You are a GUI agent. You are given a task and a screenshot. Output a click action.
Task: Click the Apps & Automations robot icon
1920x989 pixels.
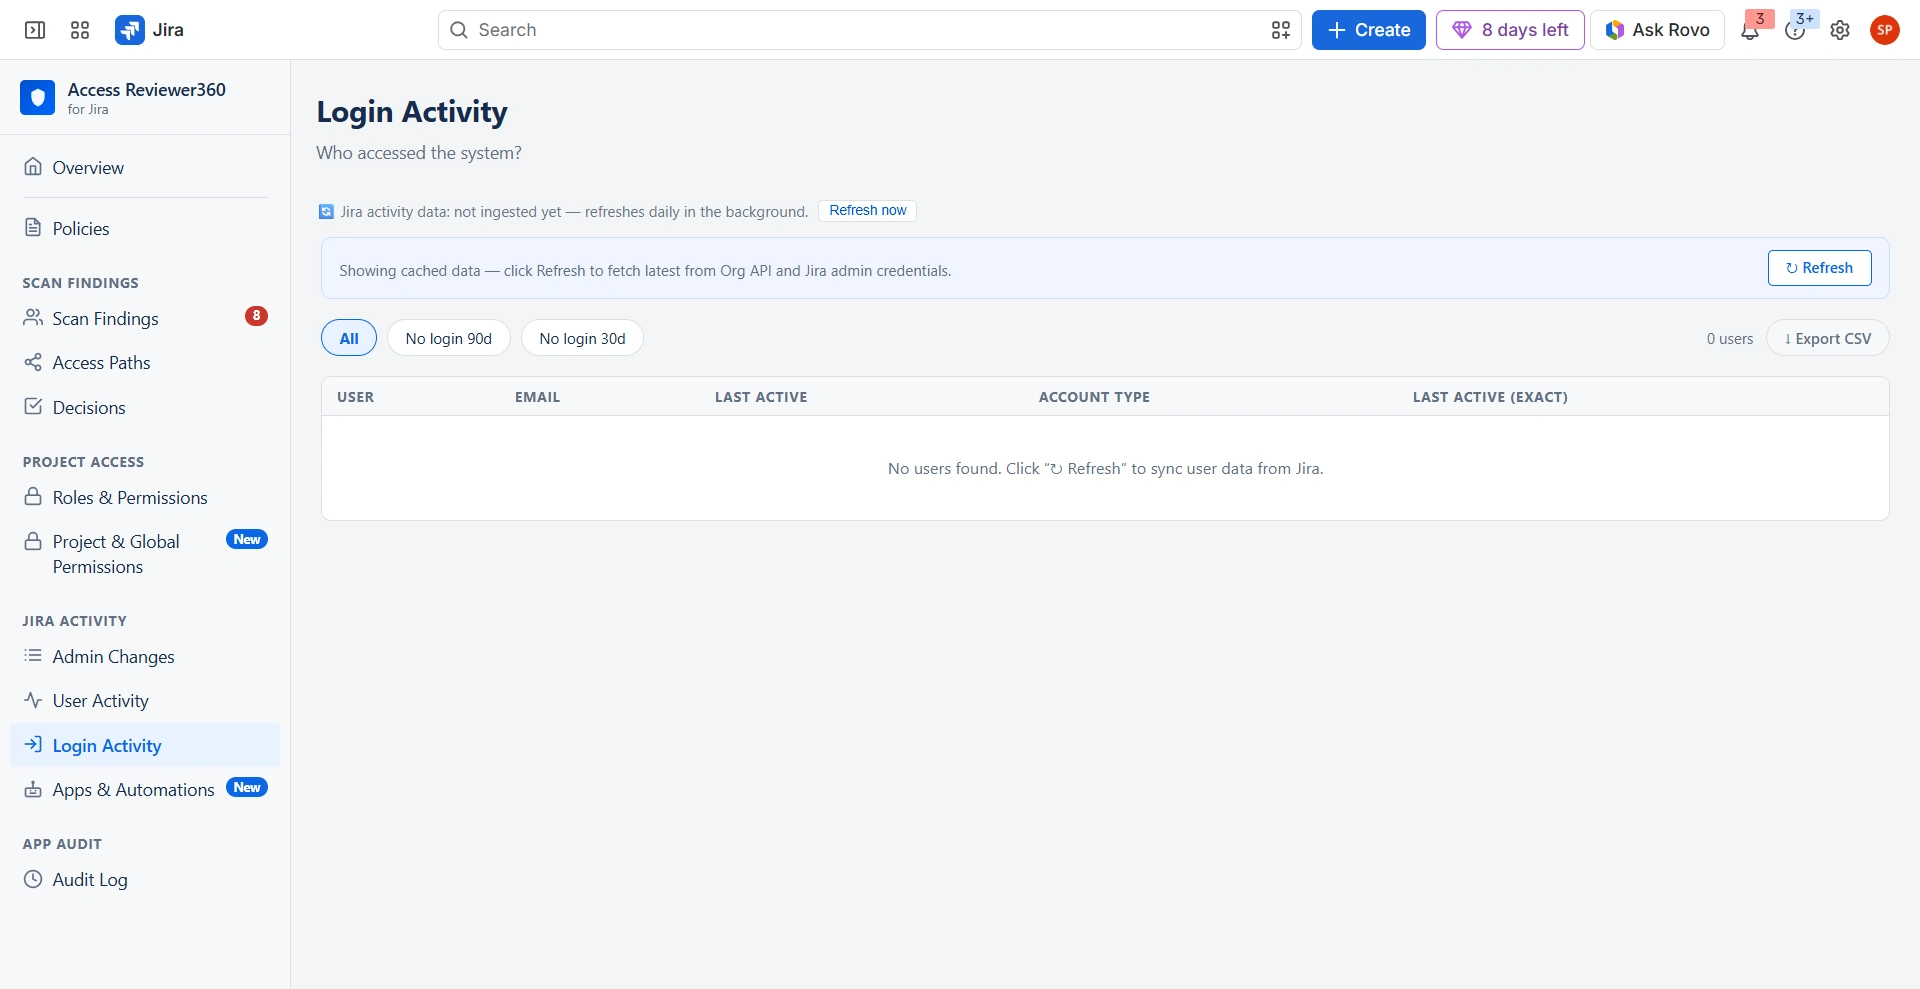tap(33, 789)
